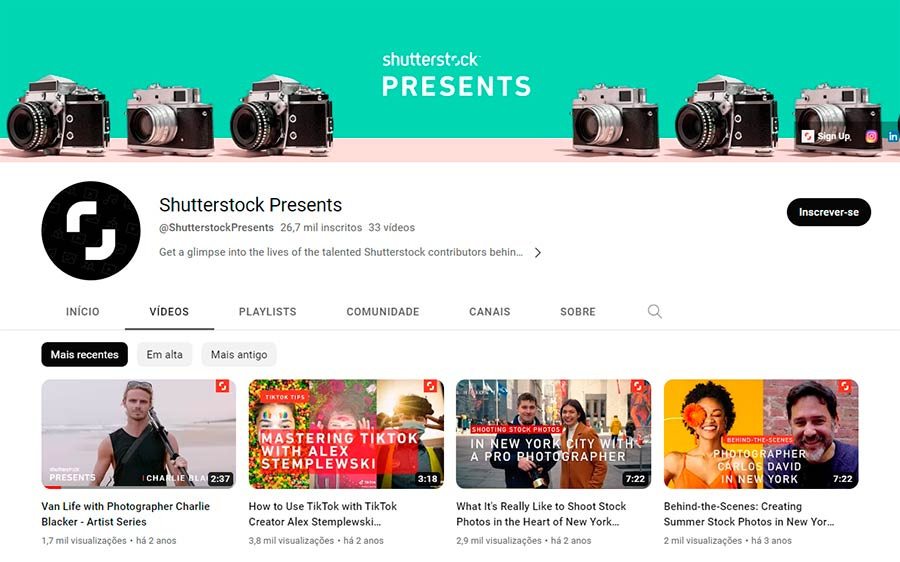Go to the COMUNIDADE tab
Screen dimensions: 900x562
tap(383, 312)
